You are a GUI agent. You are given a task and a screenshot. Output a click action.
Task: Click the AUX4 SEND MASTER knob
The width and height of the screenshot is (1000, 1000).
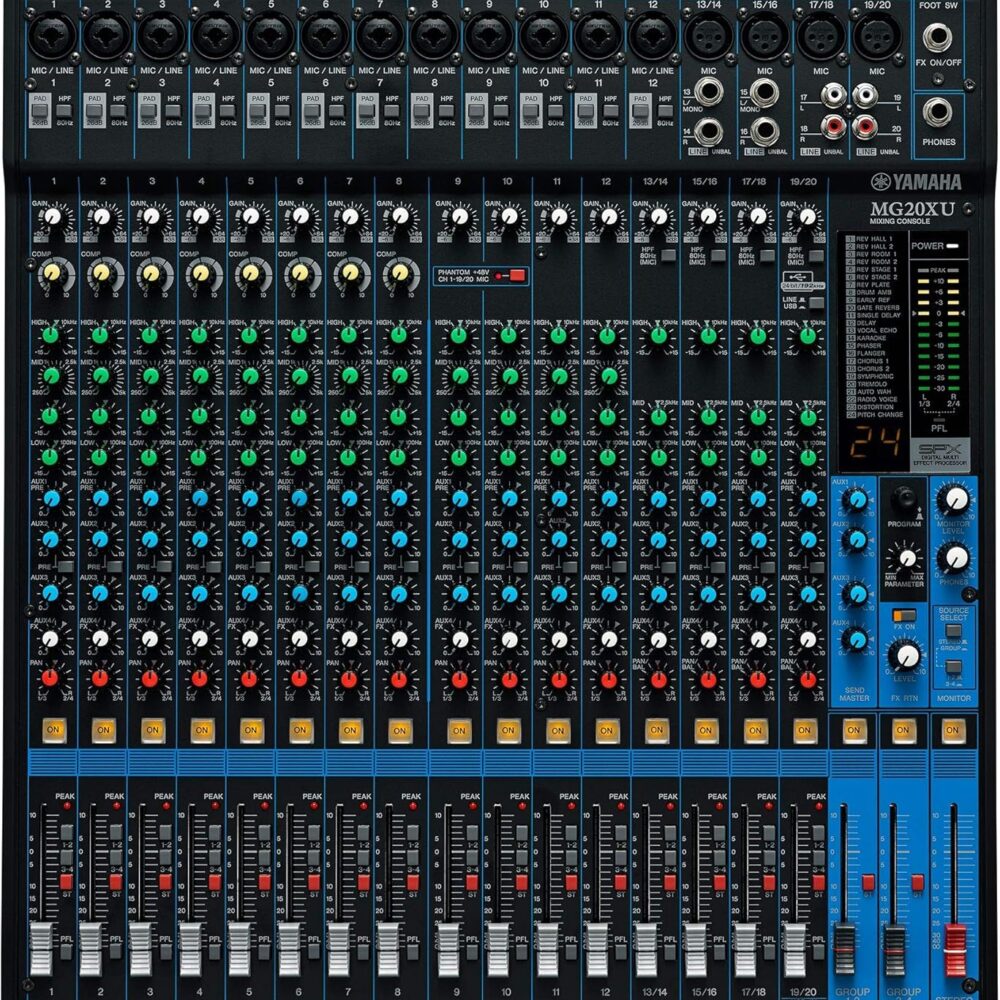point(857,638)
